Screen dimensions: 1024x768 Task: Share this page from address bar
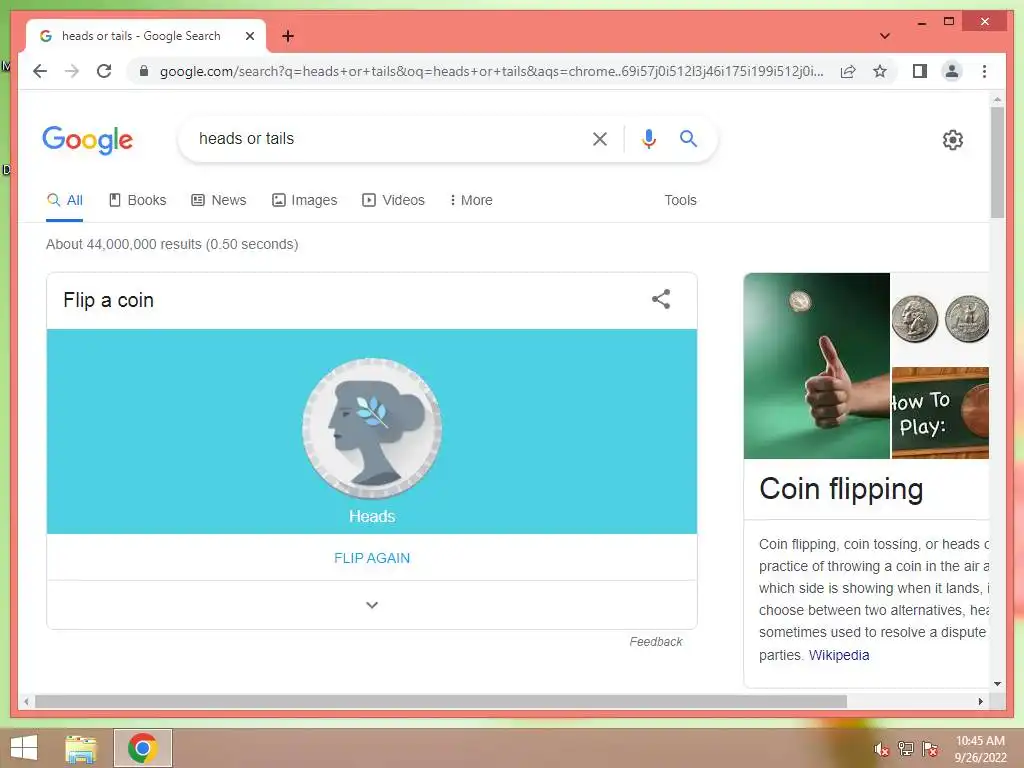click(x=848, y=71)
